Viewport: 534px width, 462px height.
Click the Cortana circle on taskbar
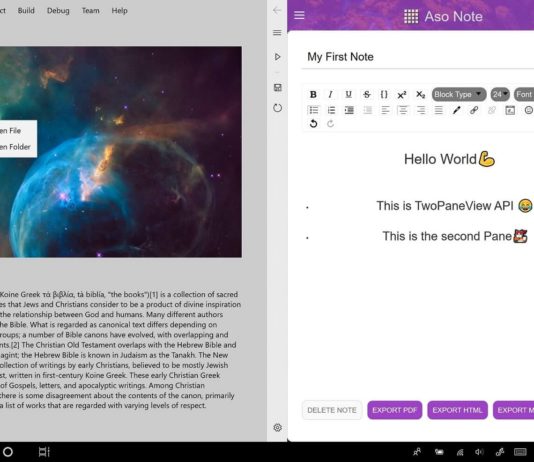click(x=7, y=452)
